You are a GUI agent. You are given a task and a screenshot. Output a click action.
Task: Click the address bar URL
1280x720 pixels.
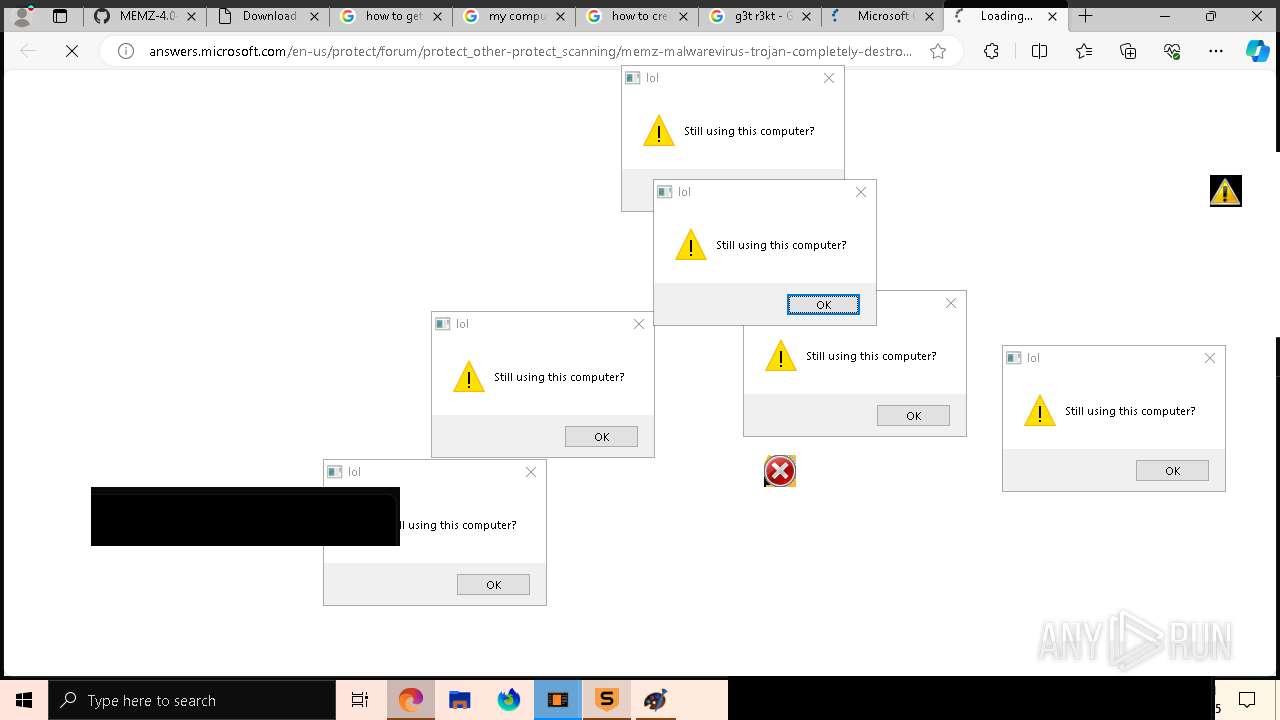(x=530, y=51)
